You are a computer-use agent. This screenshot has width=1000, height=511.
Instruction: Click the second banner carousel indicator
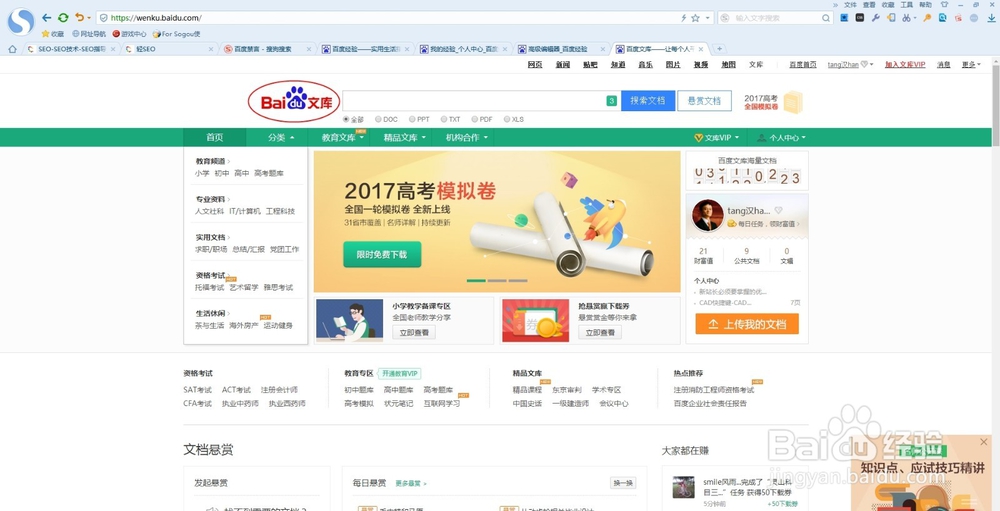tap(497, 281)
